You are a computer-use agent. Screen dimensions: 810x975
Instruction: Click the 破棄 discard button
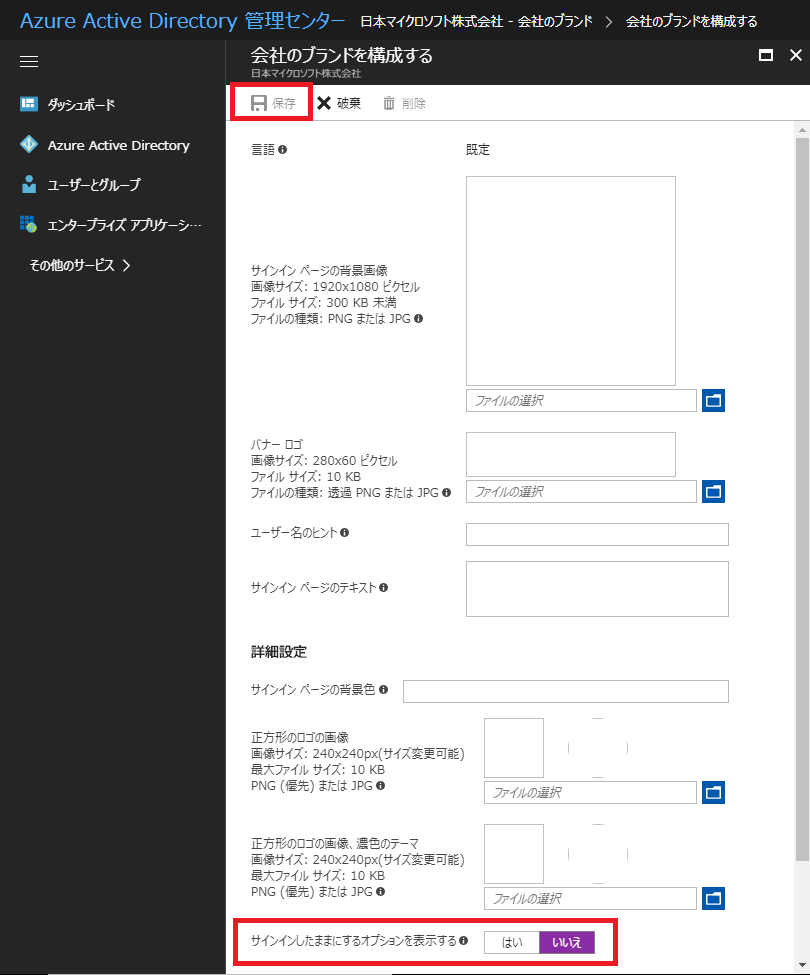click(x=339, y=103)
